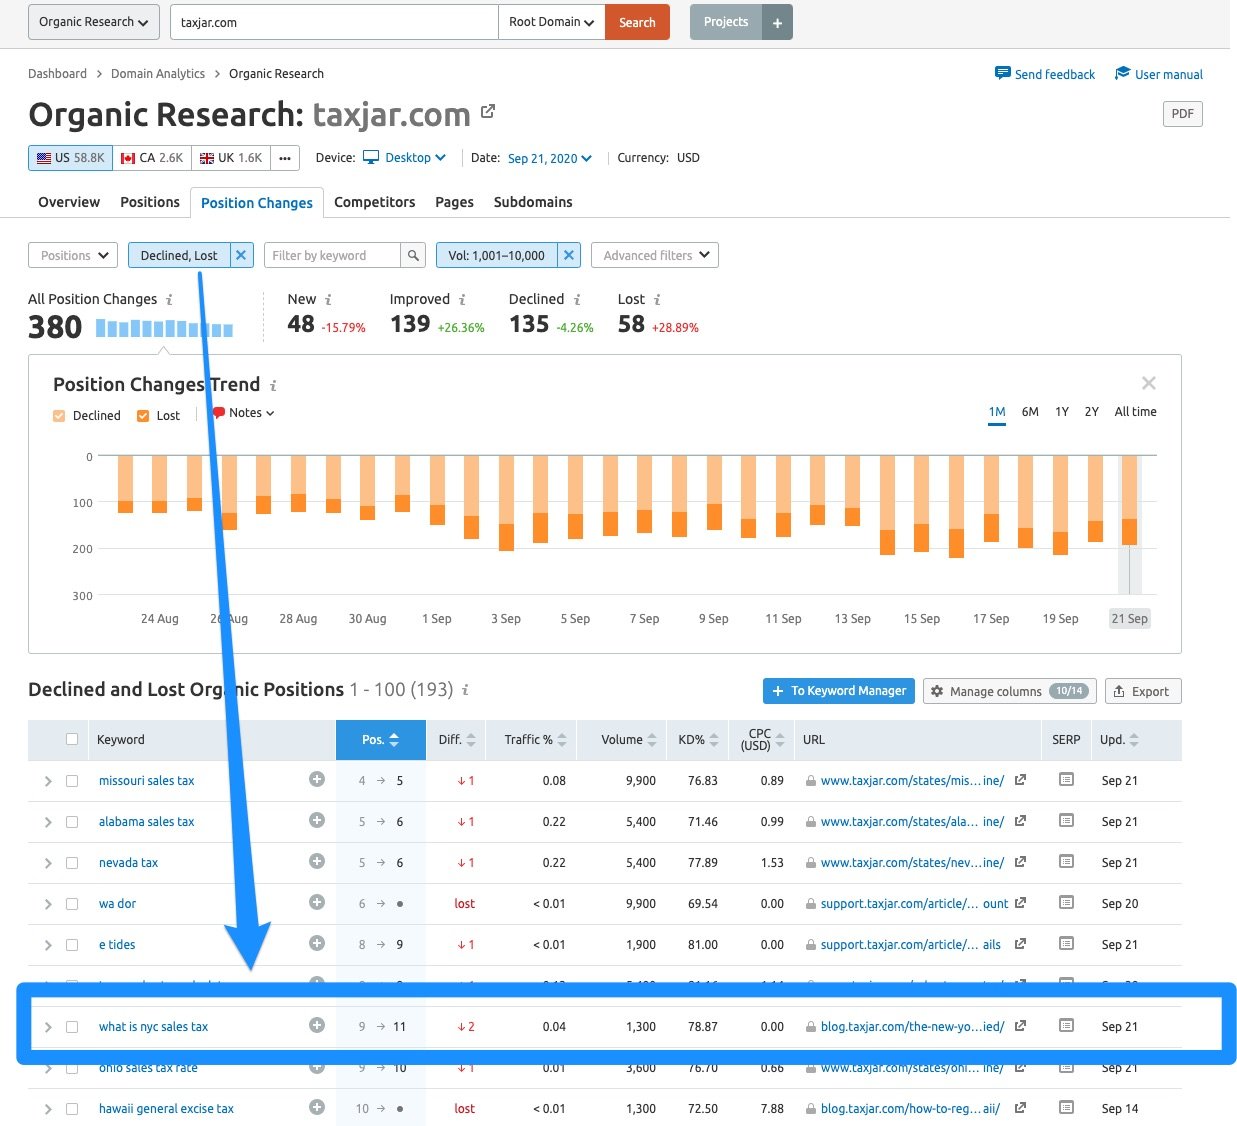Check the checkbox for the wa dor row

click(71, 903)
